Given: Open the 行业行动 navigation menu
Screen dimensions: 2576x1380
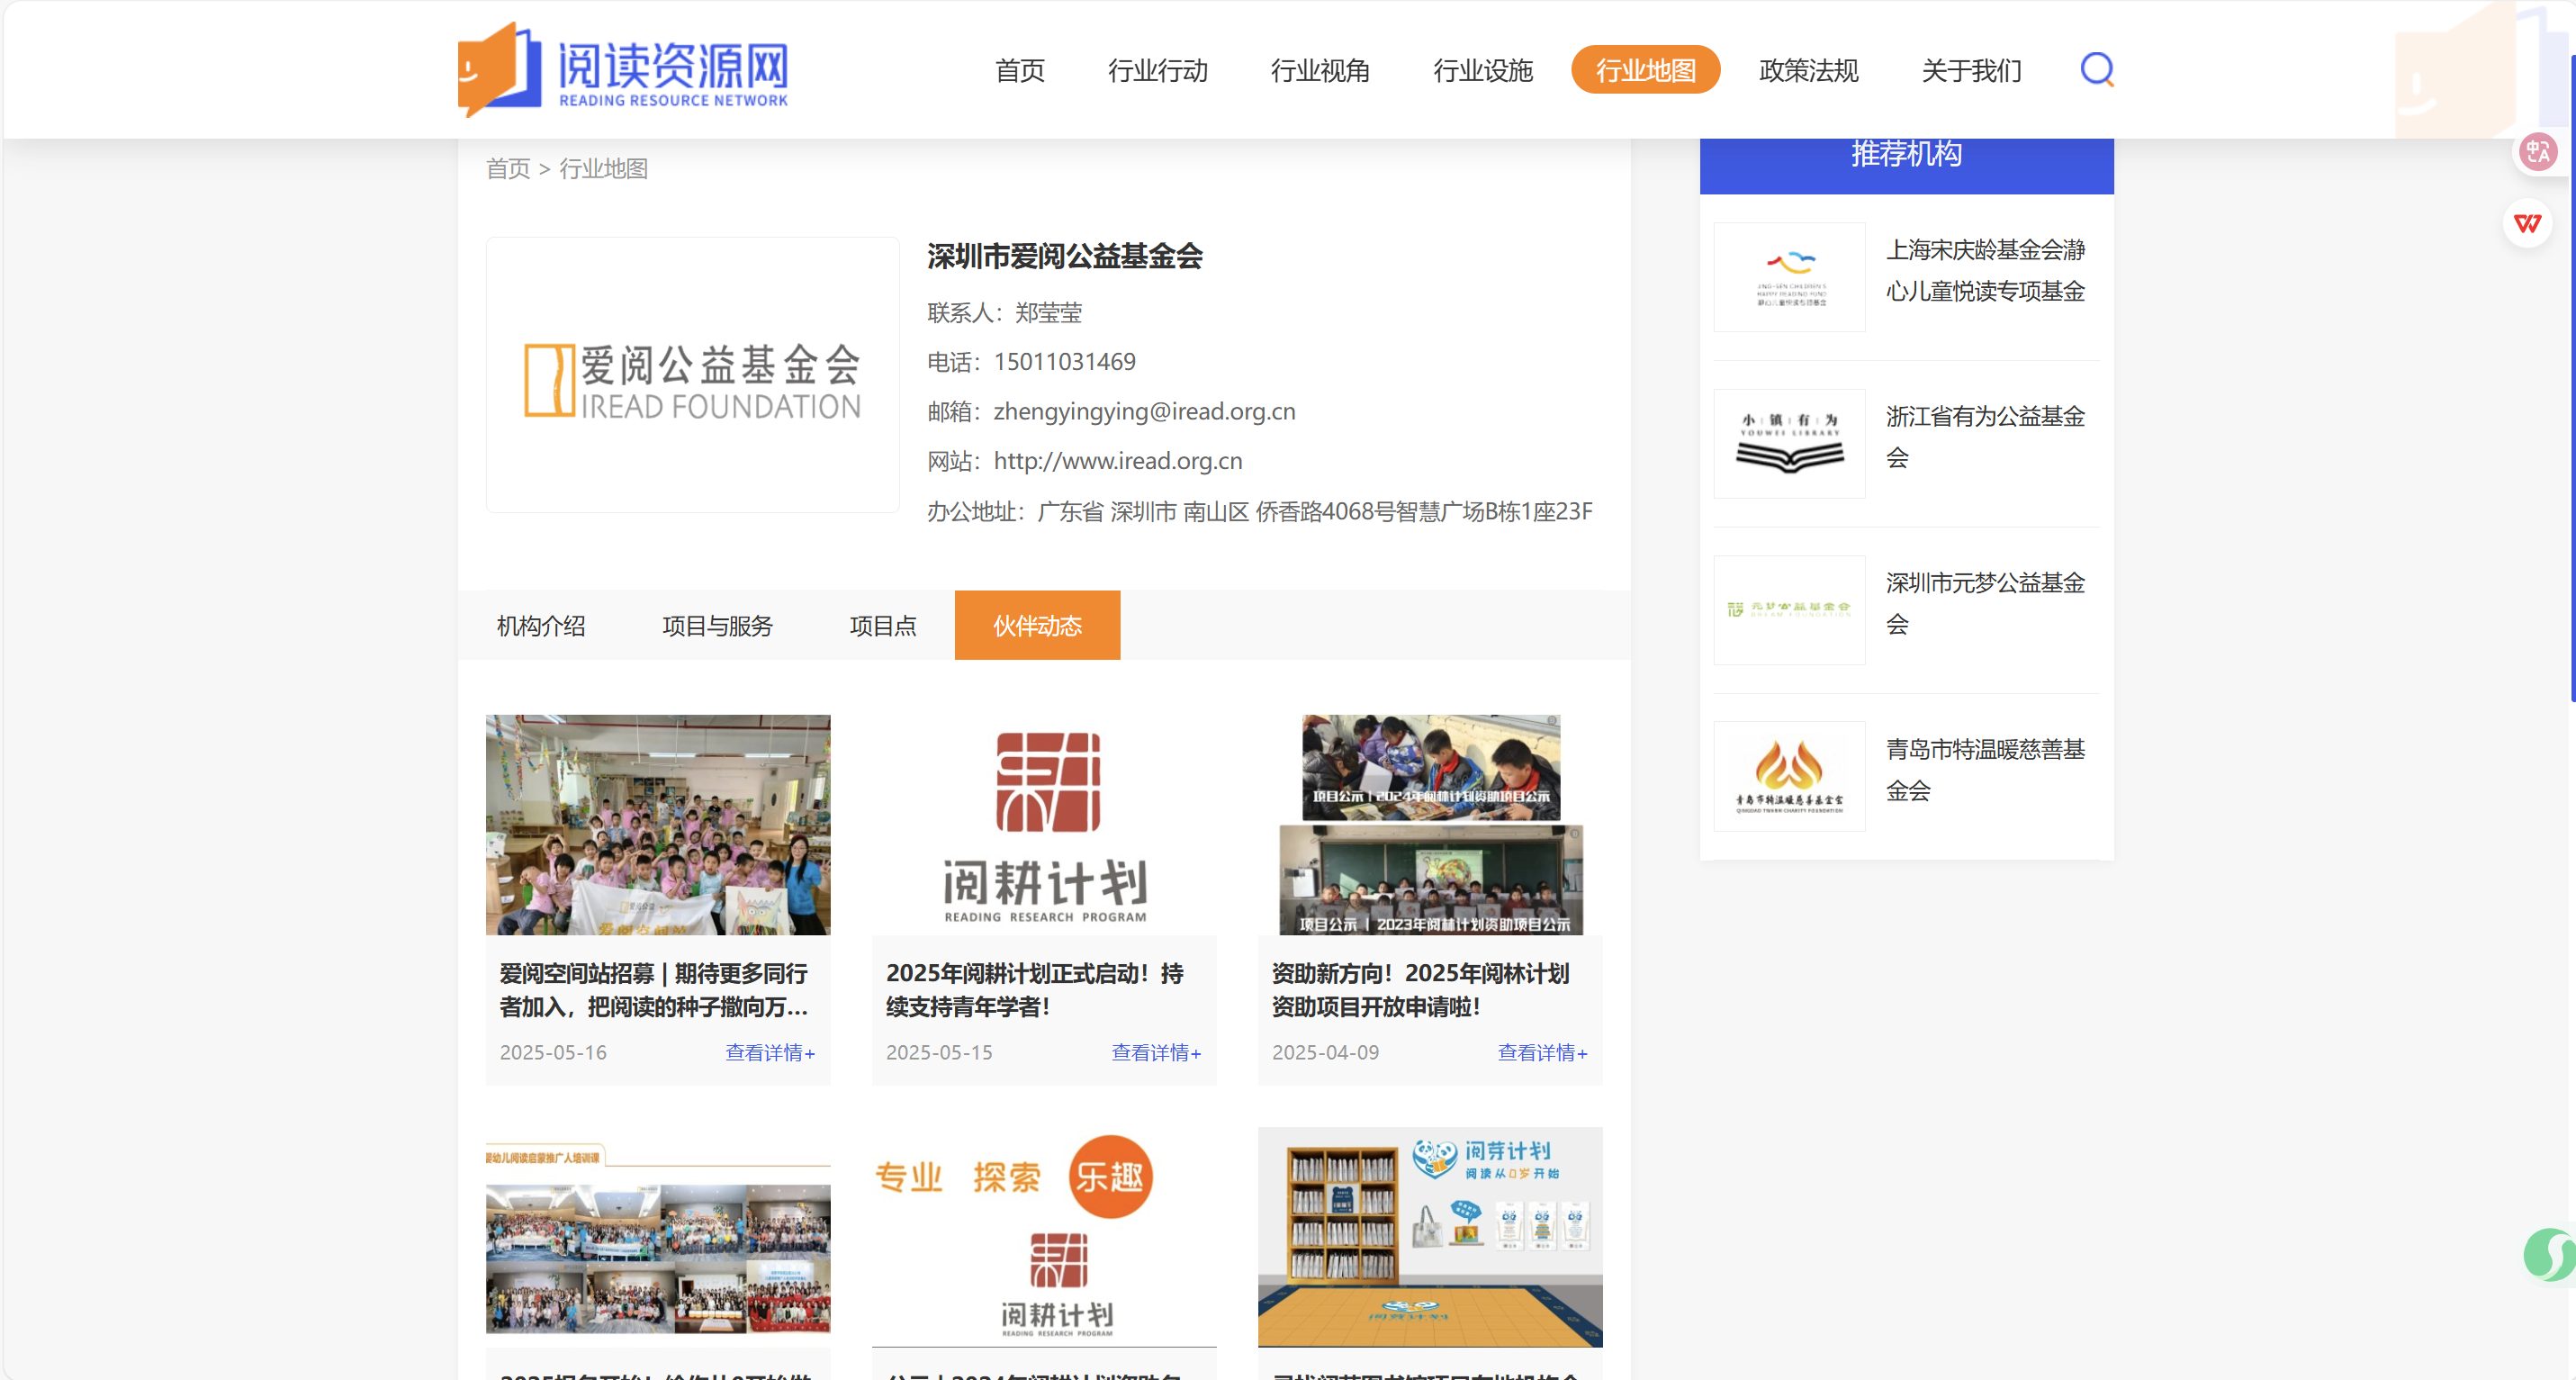Looking at the screenshot, I should click(x=1158, y=70).
